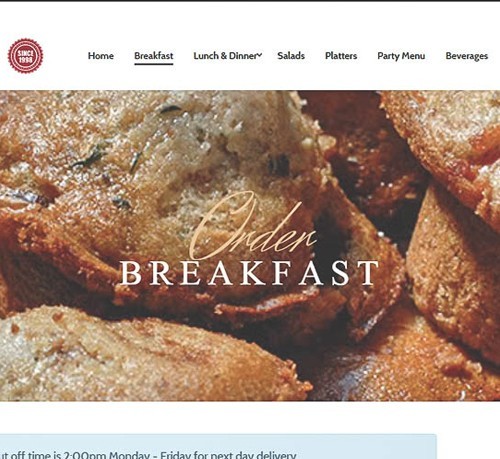Click the word Dinner in navigation

[243, 56]
